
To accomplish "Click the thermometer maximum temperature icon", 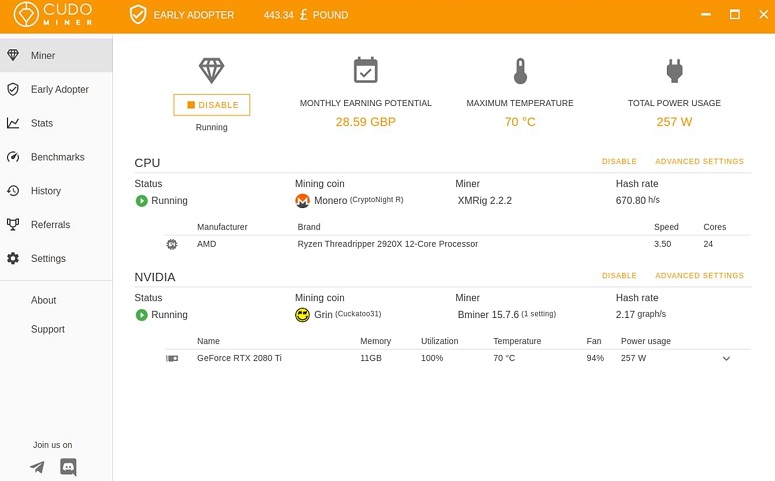I will (x=520, y=71).
